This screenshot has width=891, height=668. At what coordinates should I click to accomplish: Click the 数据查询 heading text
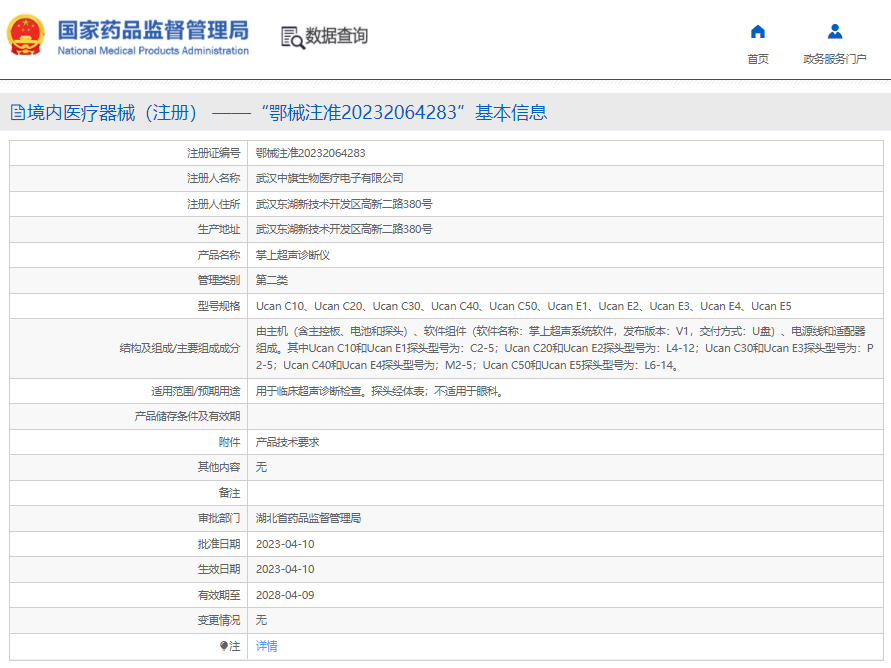(x=336, y=36)
